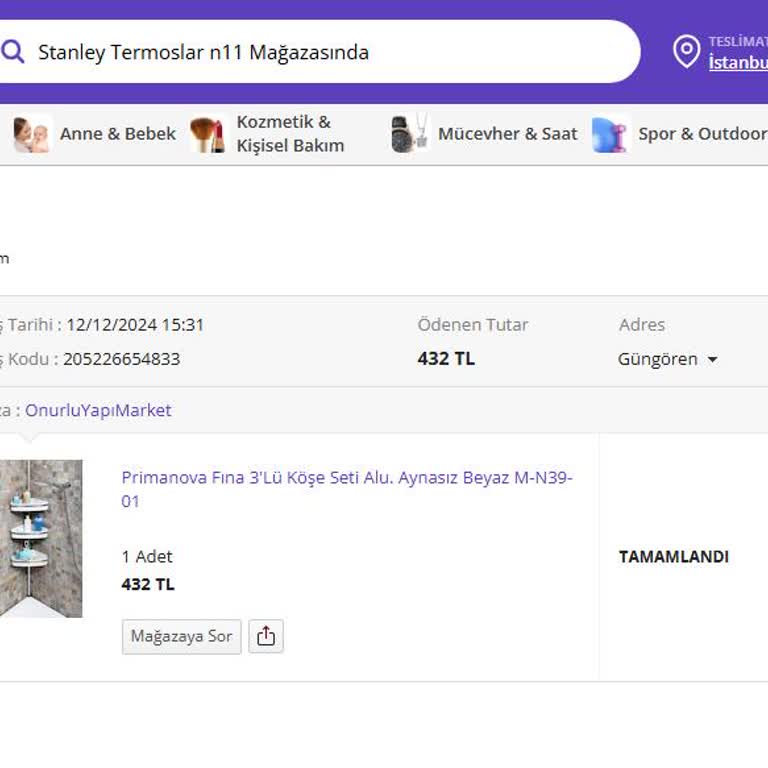Click the search magnifier icon
This screenshot has width=768, height=768.
coord(13,52)
